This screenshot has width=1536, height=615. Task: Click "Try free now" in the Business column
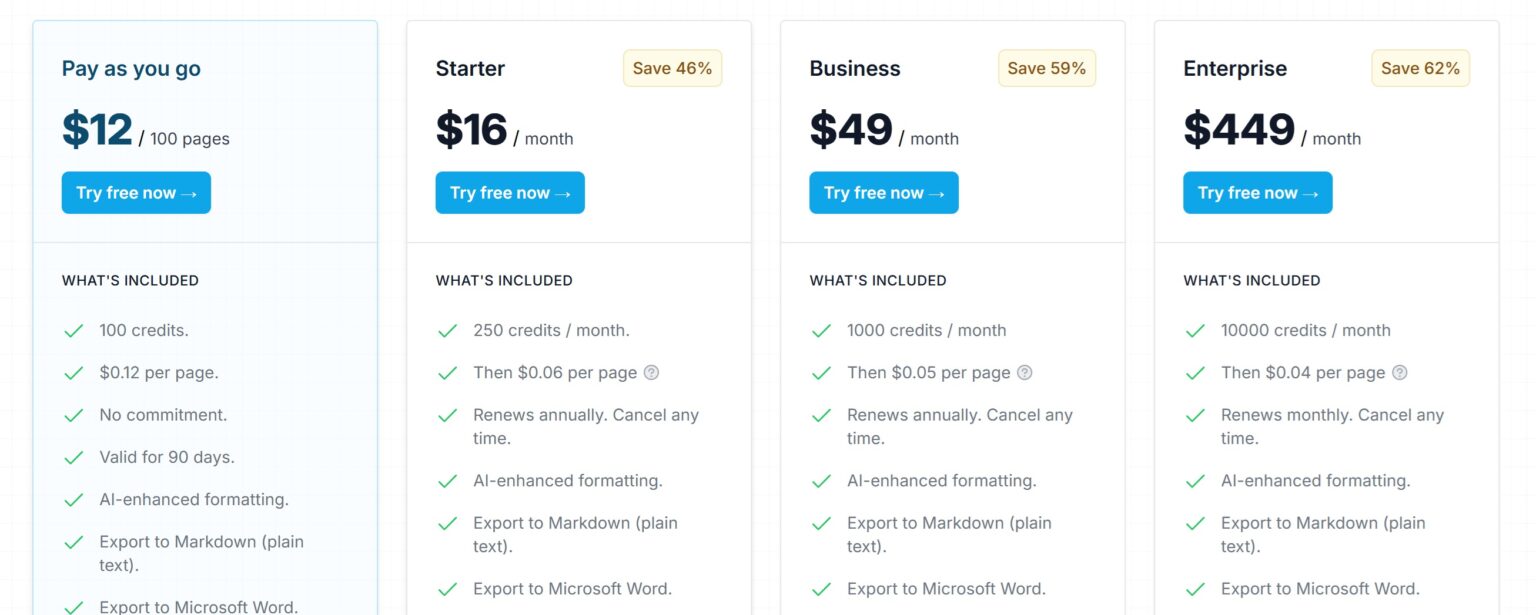pos(883,192)
